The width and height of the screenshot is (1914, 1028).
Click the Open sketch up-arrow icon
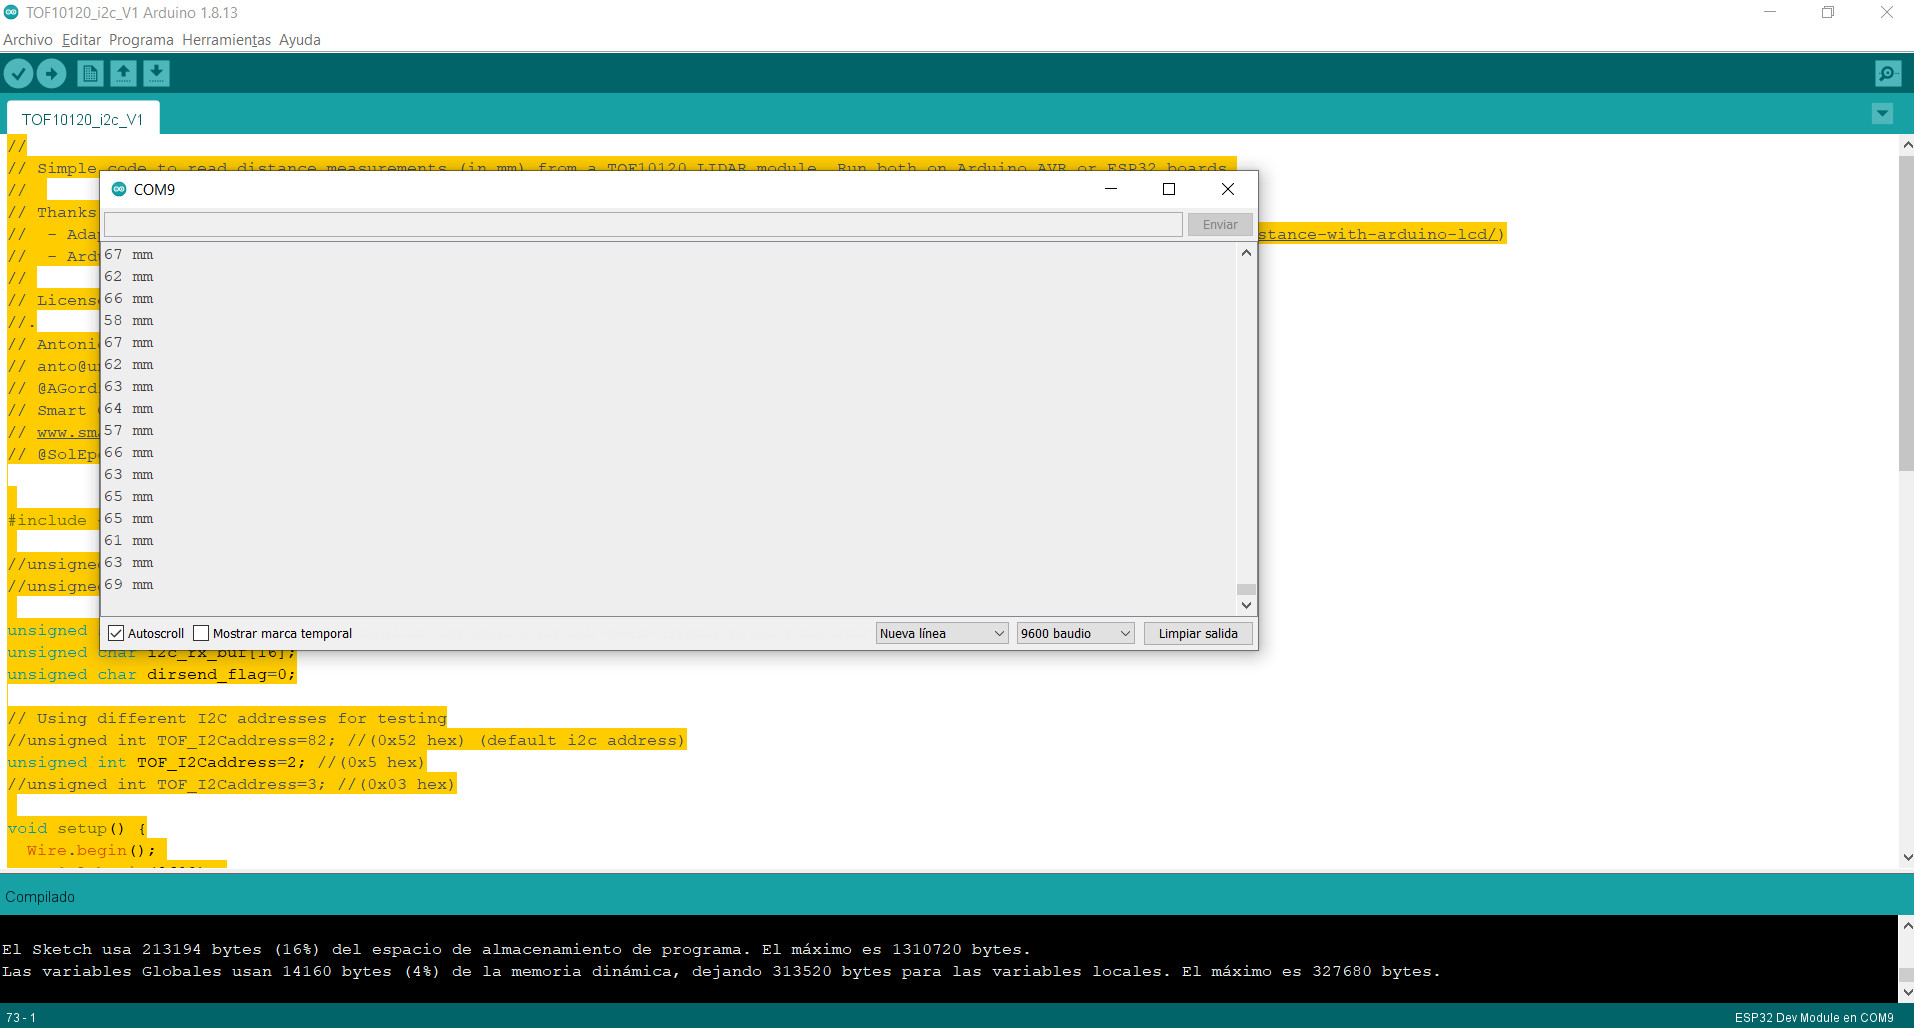(123, 73)
